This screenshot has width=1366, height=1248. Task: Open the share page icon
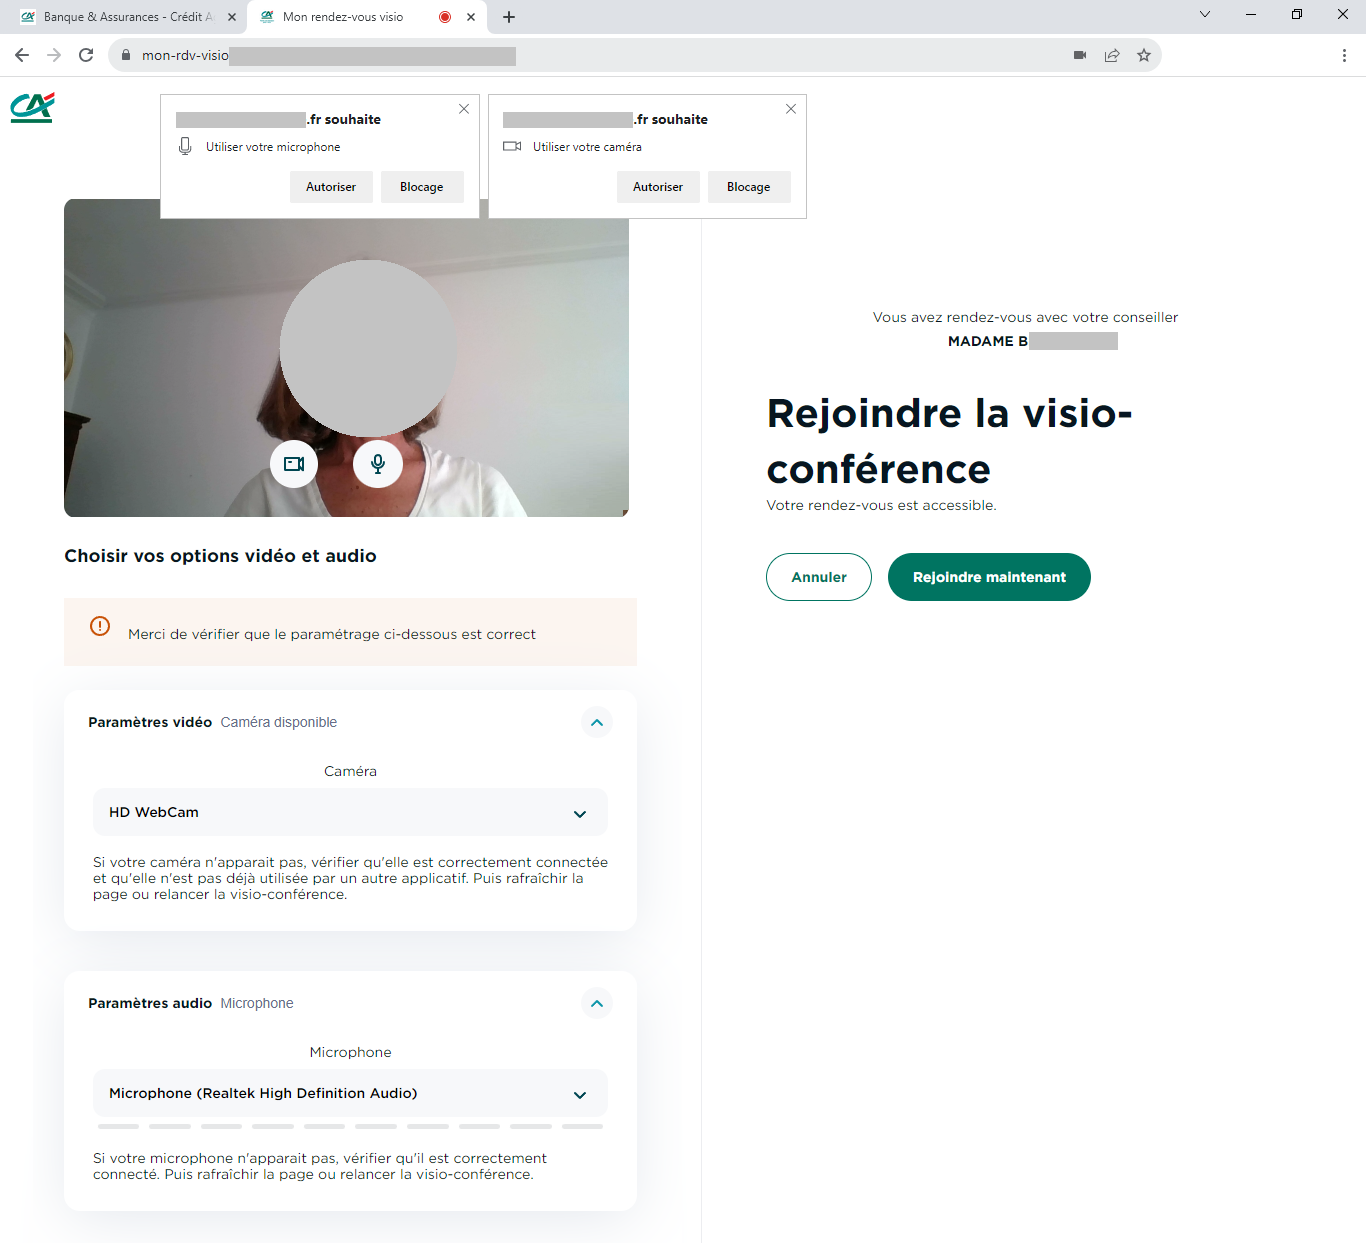(1112, 56)
